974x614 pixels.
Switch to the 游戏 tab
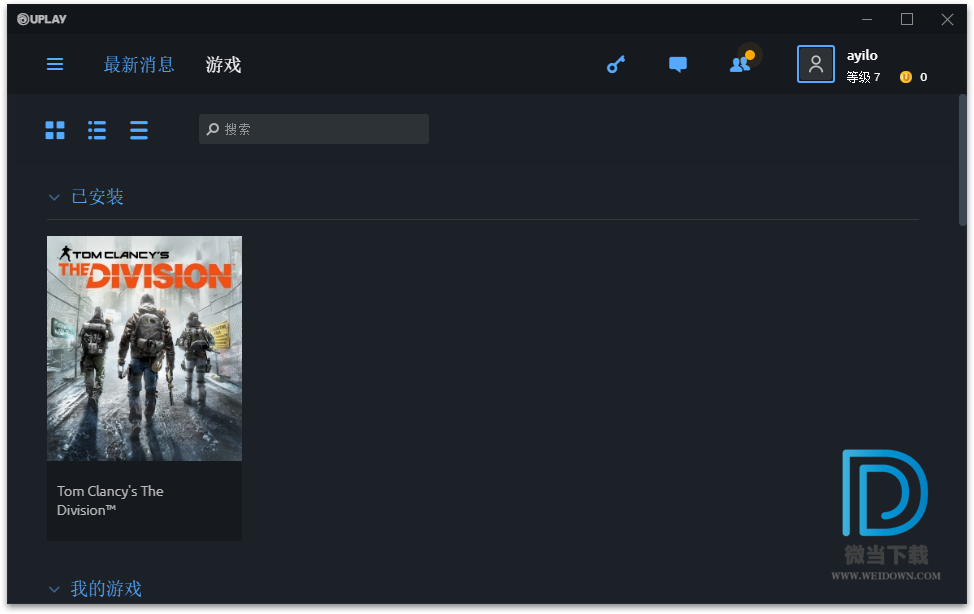223,65
